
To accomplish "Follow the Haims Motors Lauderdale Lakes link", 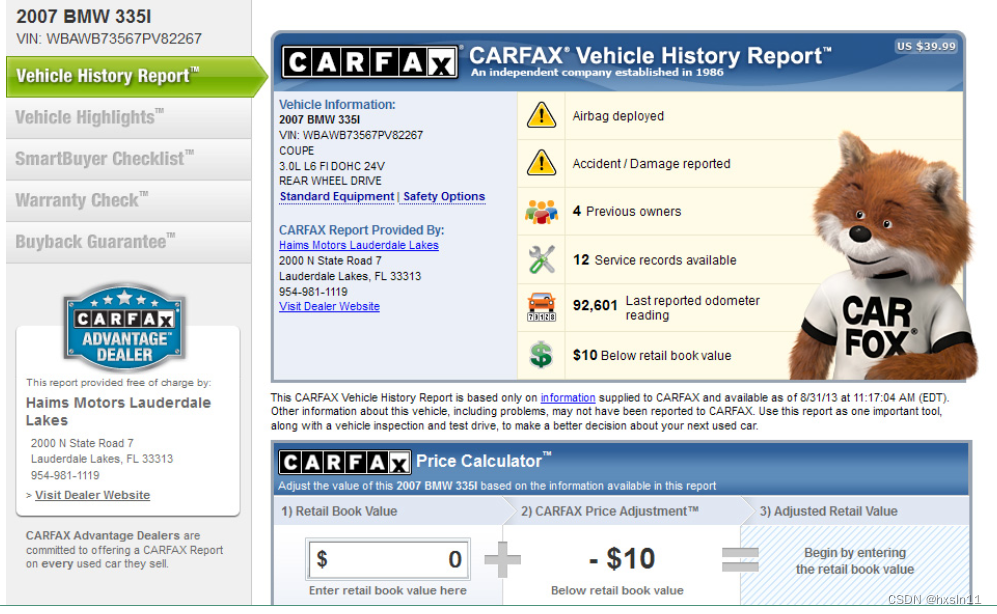I will click(x=359, y=245).
